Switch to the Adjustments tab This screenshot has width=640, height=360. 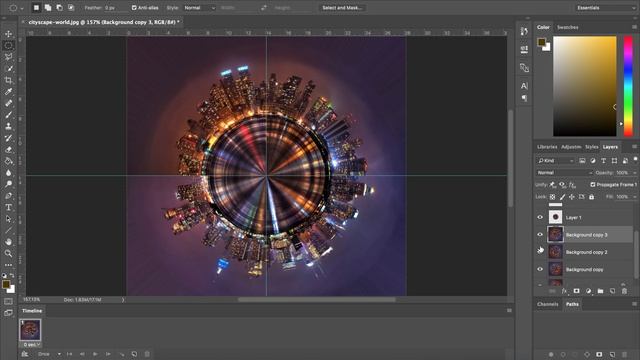pyautogui.click(x=571, y=147)
